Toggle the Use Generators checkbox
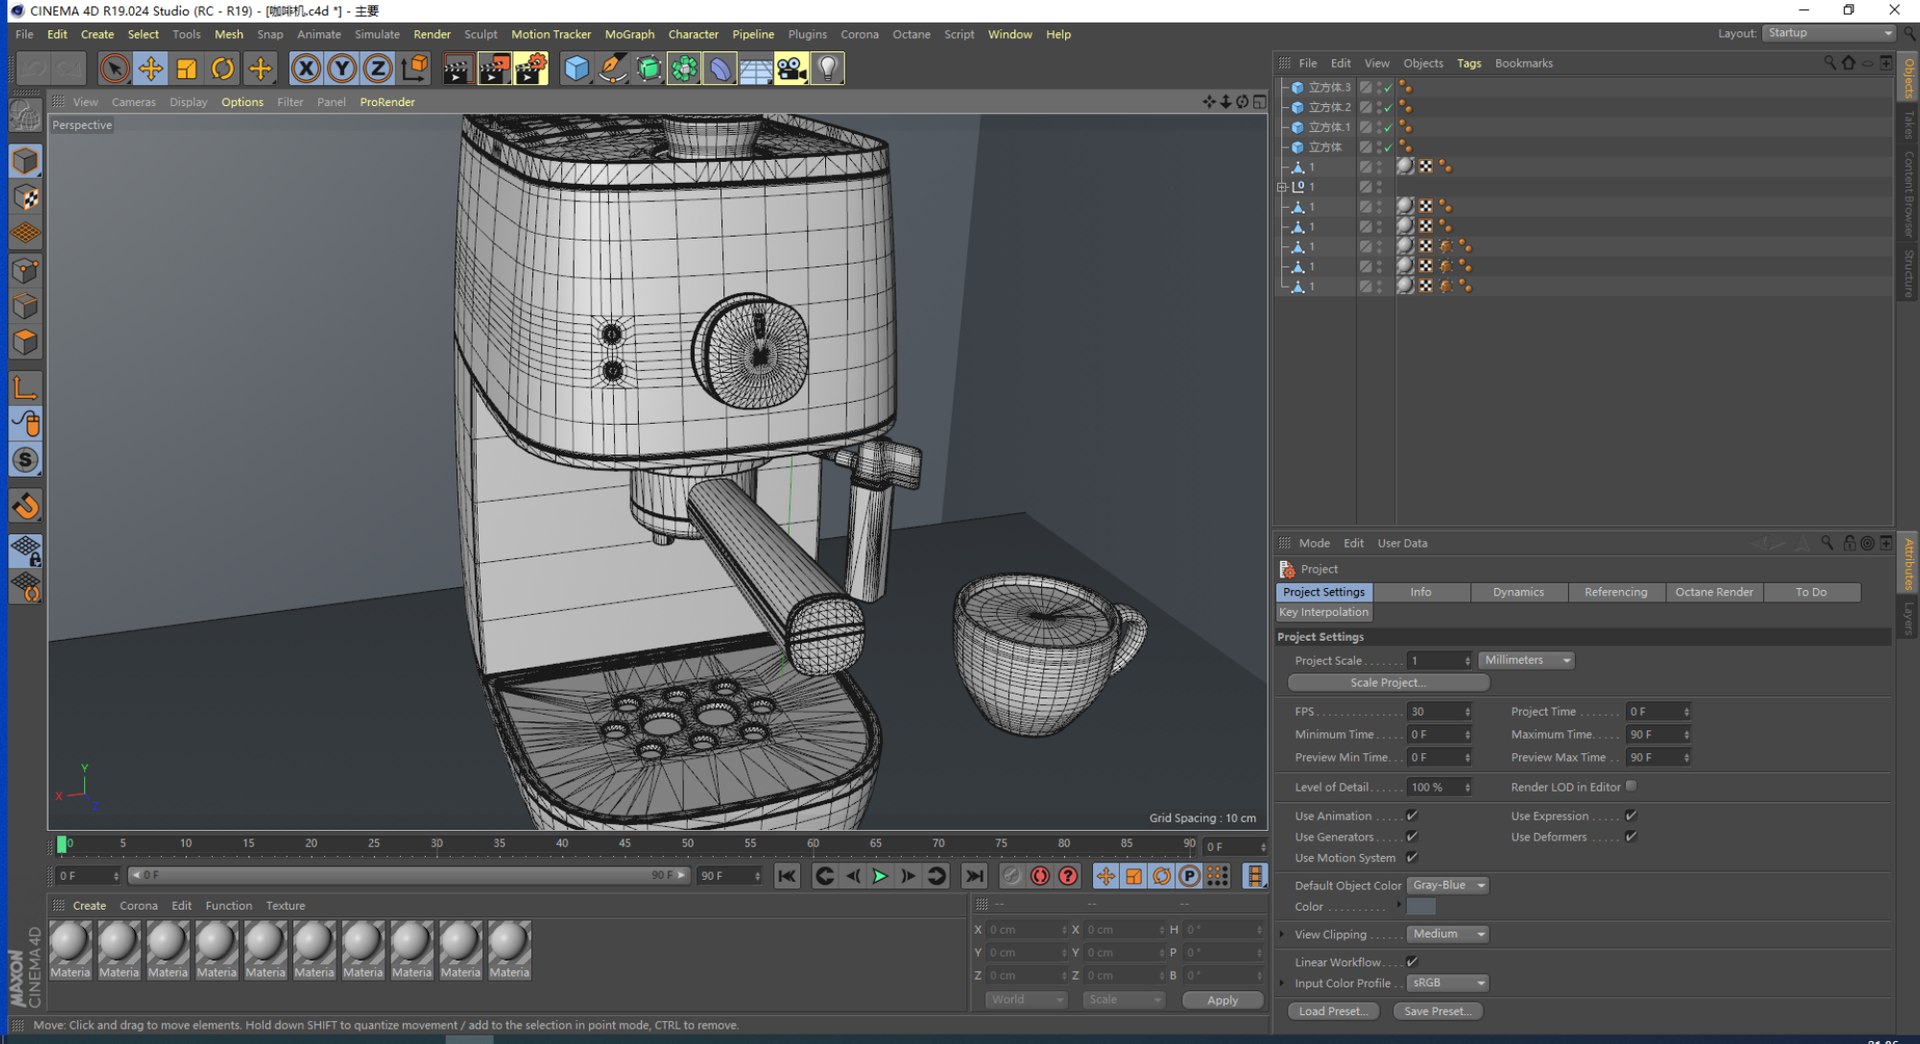Image resolution: width=1920 pixels, height=1044 pixels. pos(1412,837)
